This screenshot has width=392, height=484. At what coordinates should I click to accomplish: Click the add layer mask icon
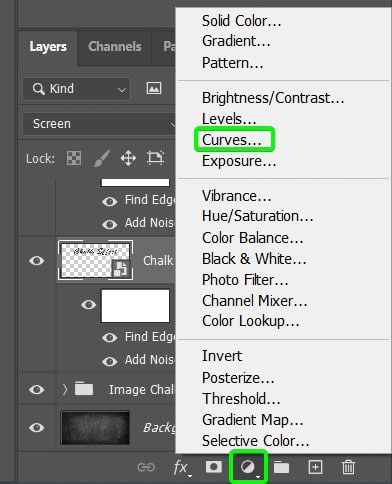[214, 467]
